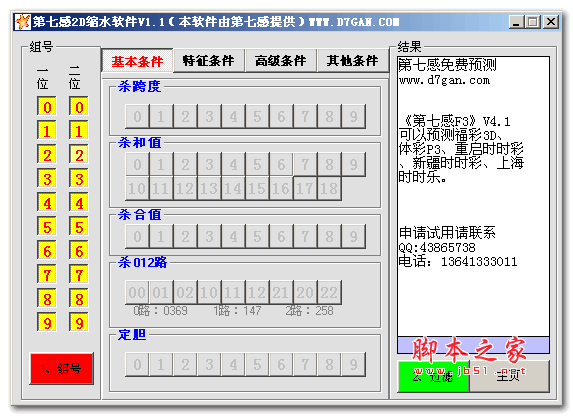This screenshot has width=573, height=417.
Task: Select 5 in 定胆 group
Action: point(257,364)
